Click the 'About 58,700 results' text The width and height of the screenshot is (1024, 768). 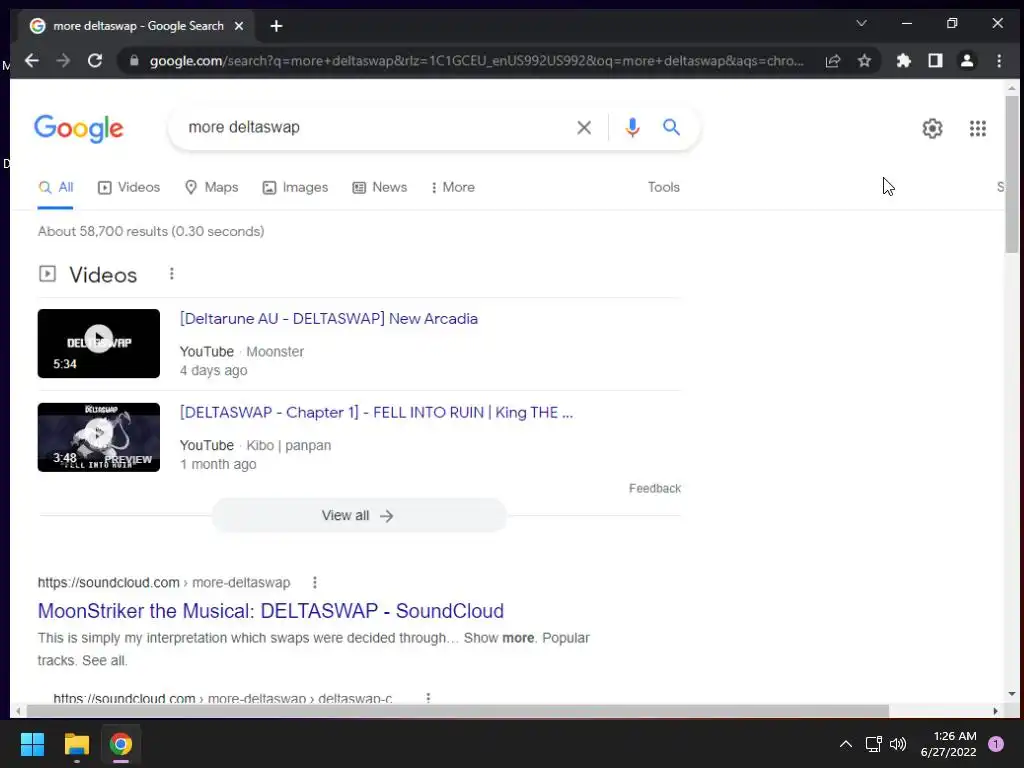tap(151, 231)
